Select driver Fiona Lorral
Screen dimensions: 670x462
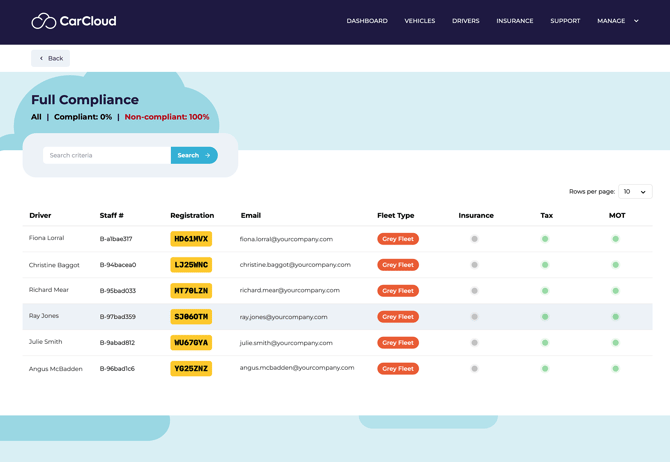[47, 238]
